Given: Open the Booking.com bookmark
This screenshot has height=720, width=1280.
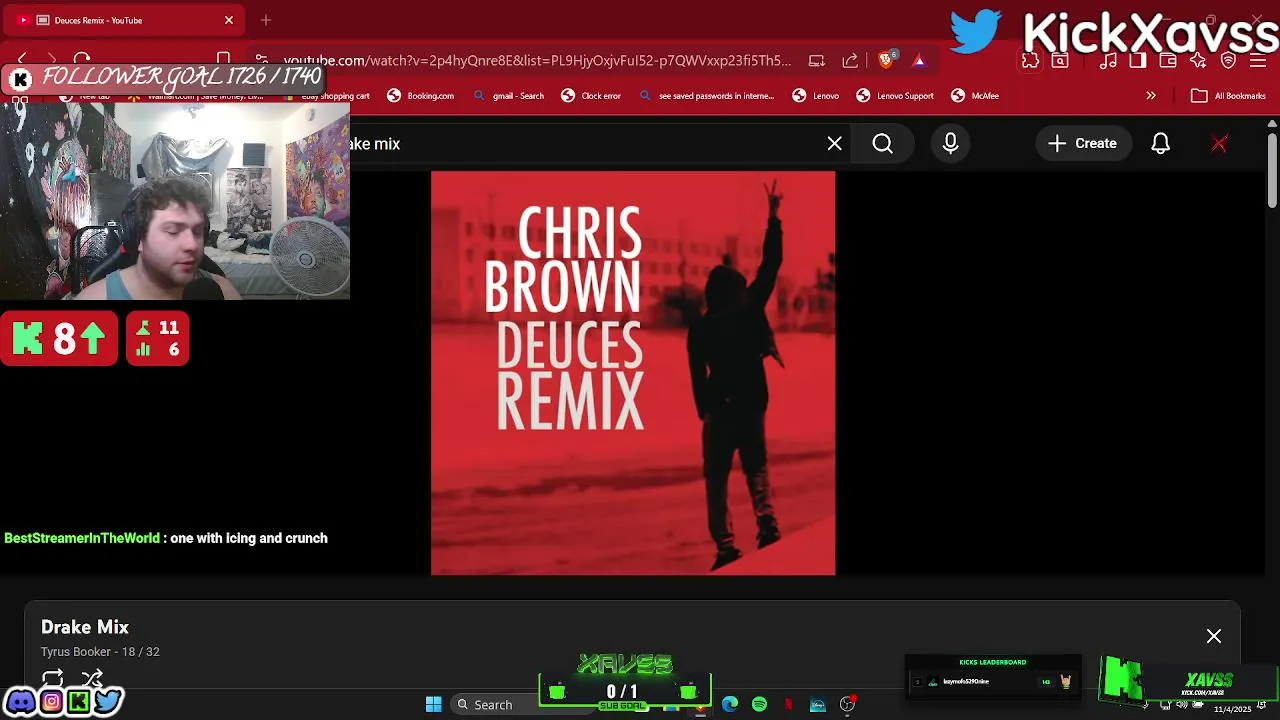Looking at the screenshot, I should (x=421, y=96).
